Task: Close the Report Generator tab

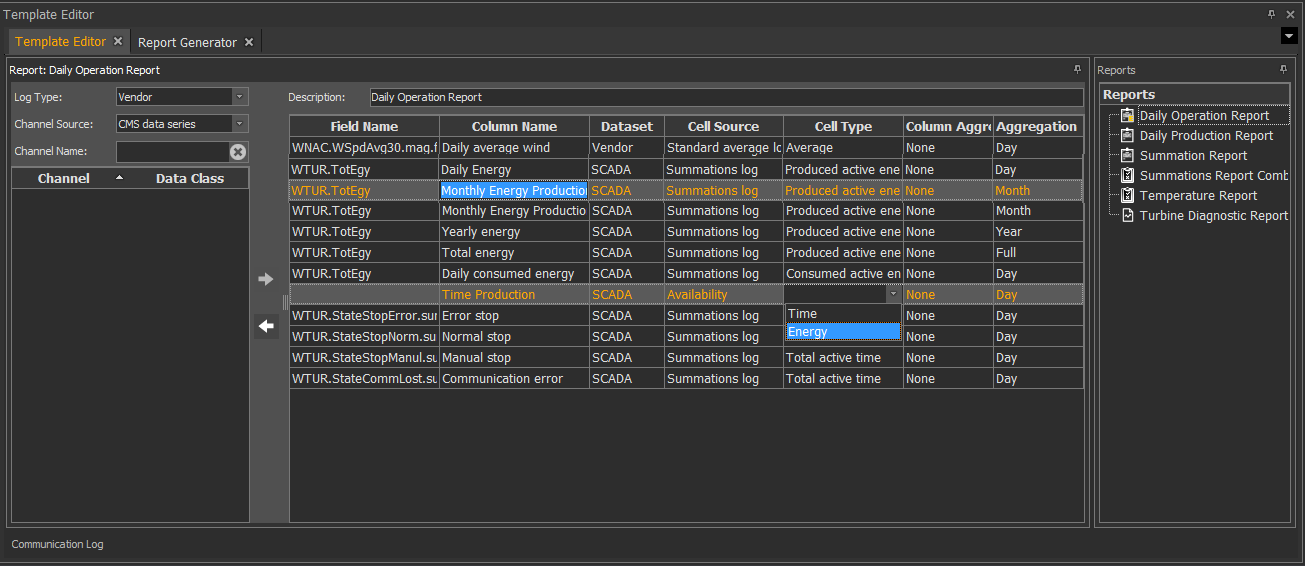Action: pos(249,42)
